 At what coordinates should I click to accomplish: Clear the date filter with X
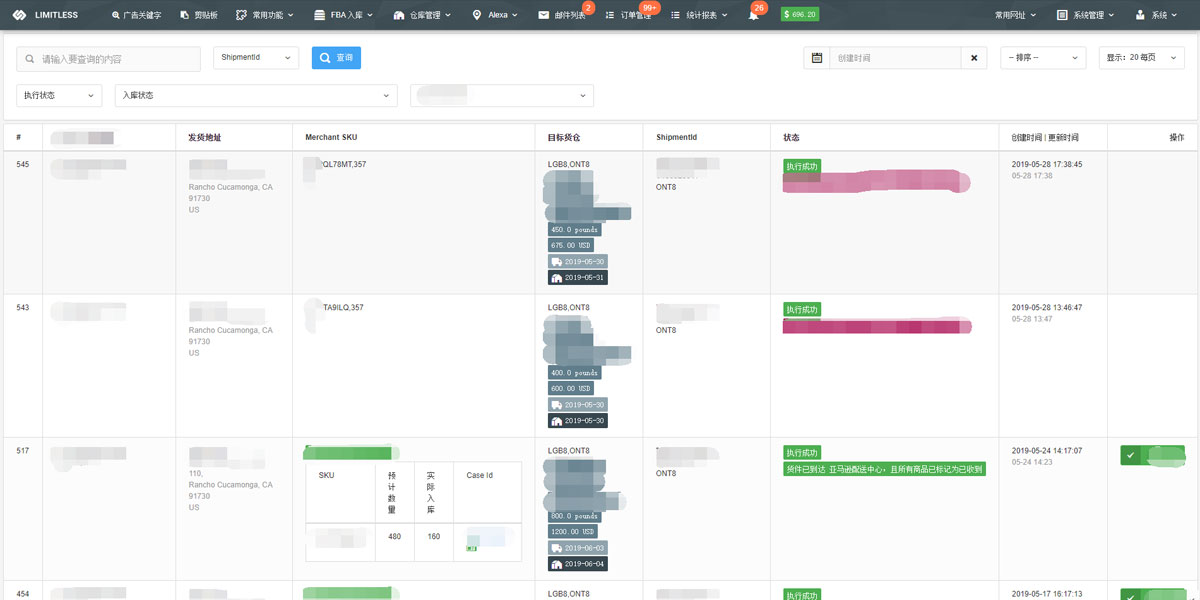pos(974,58)
